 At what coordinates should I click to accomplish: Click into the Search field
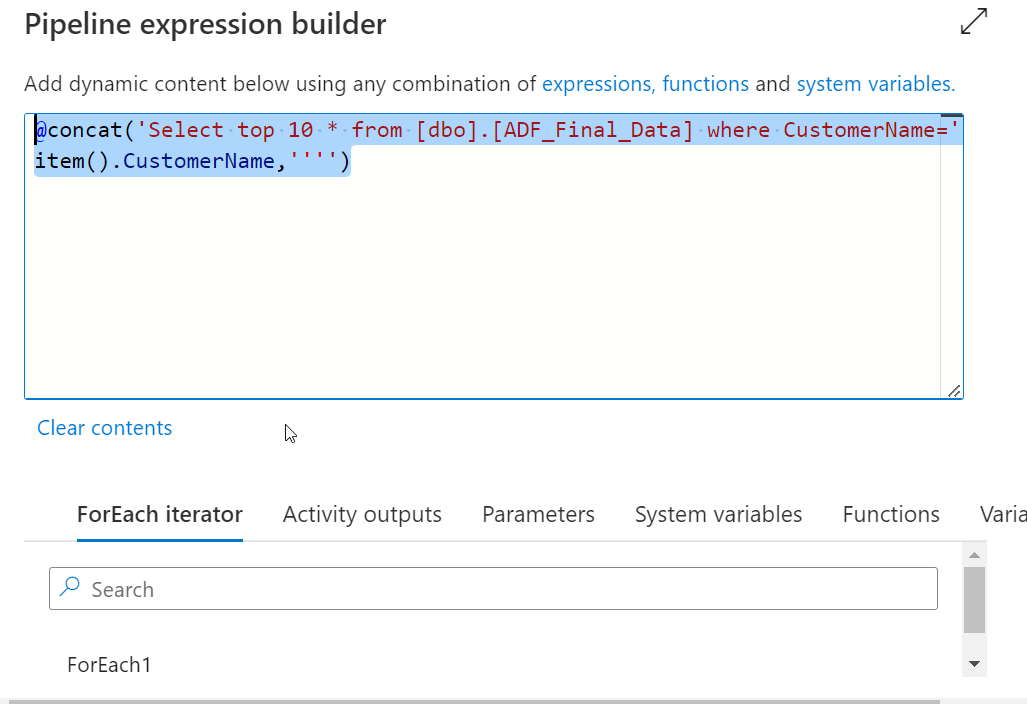[x=493, y=589]
